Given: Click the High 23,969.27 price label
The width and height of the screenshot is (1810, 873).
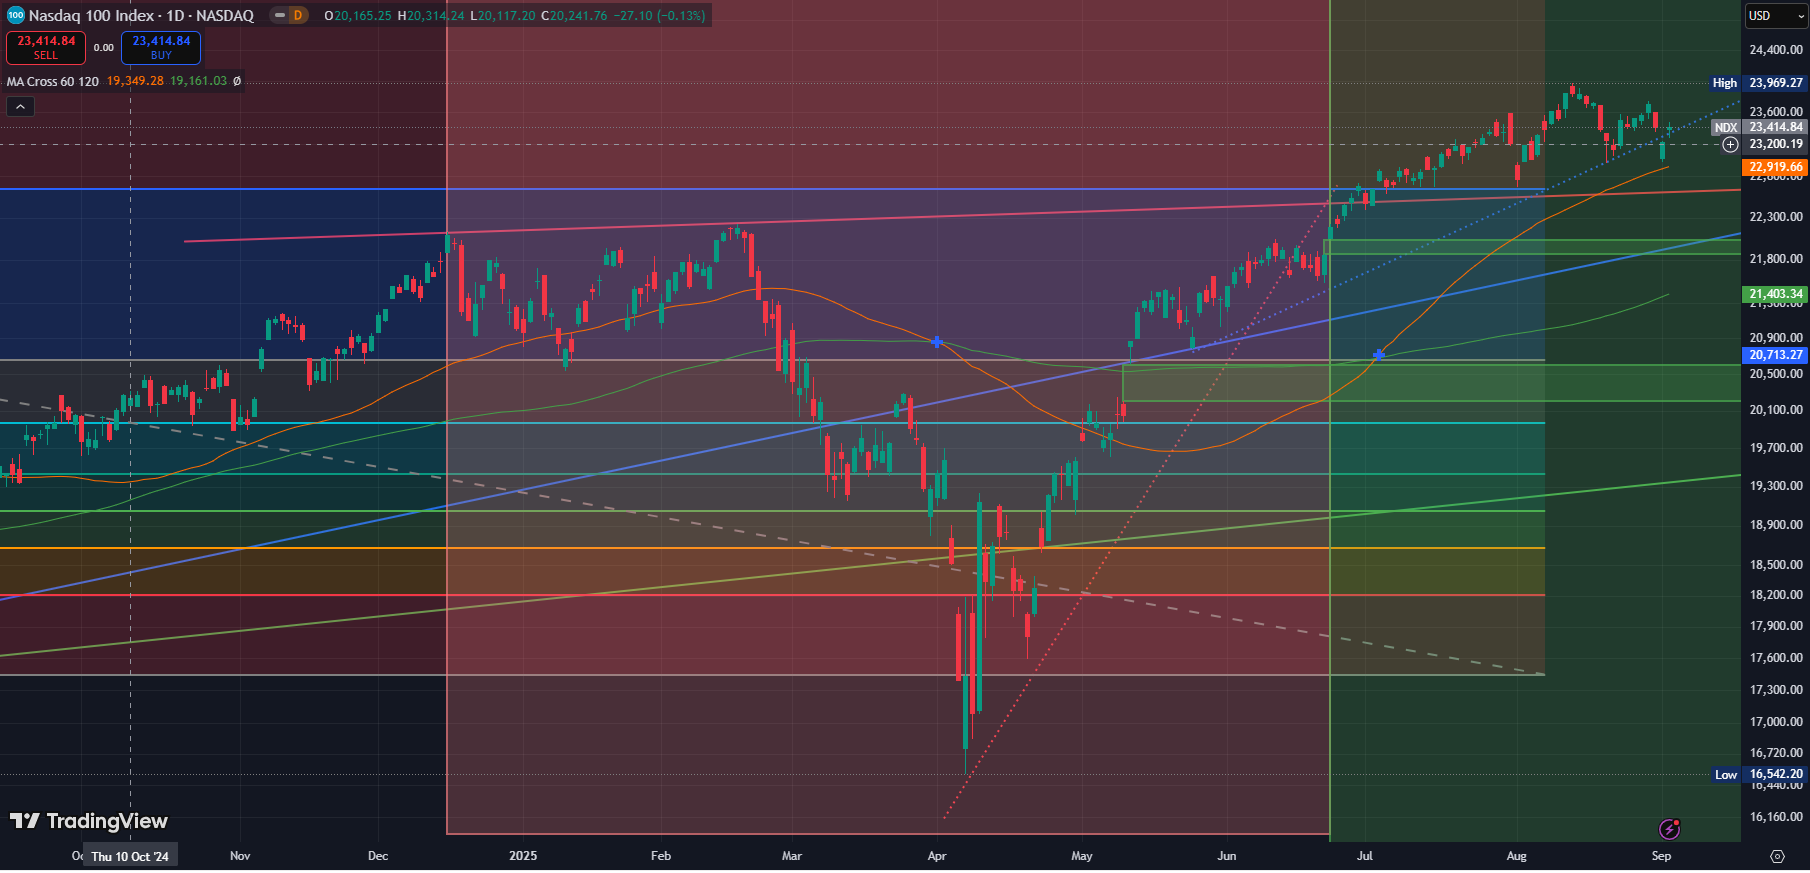Looking at the screenshot, I should 1759,83.
